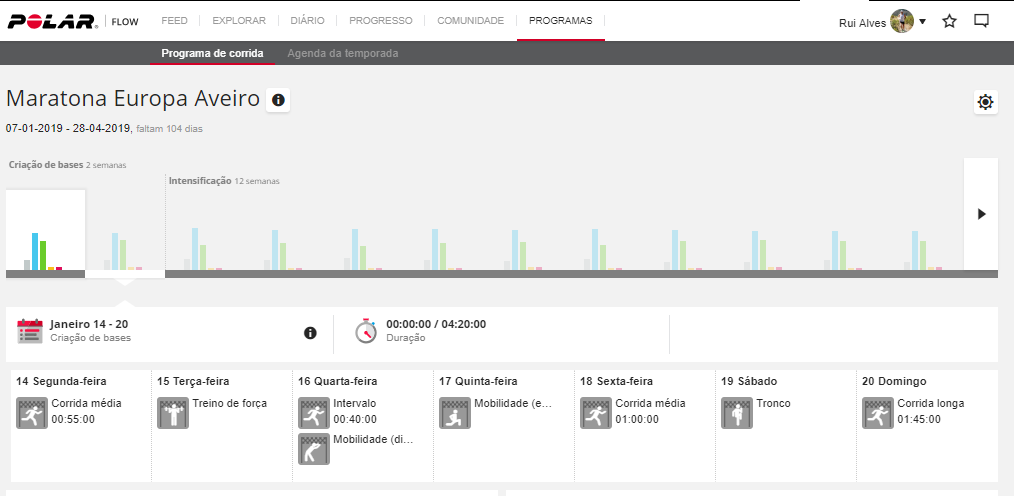This screenshot has height=496, width=1014.
Task: Select Saturday's Tronco core workout icon
Action: point(737,412)
